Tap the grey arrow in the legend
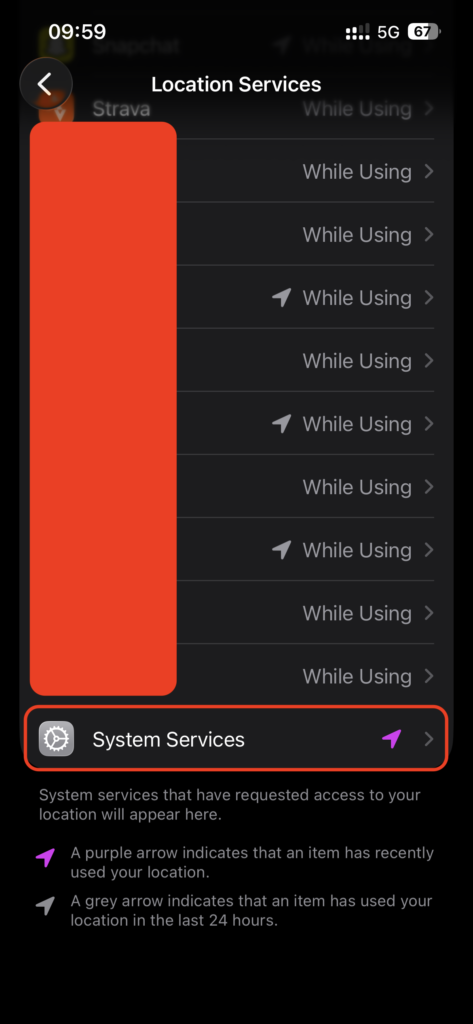Viewport: 473px width, 1024px height. coord(45,906)
